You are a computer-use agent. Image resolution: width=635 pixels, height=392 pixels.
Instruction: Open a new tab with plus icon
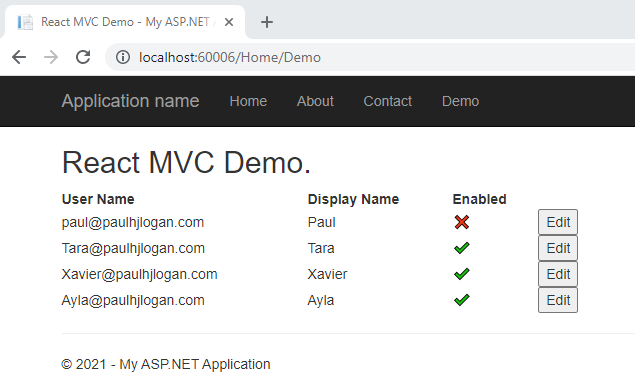click(266, 22)
